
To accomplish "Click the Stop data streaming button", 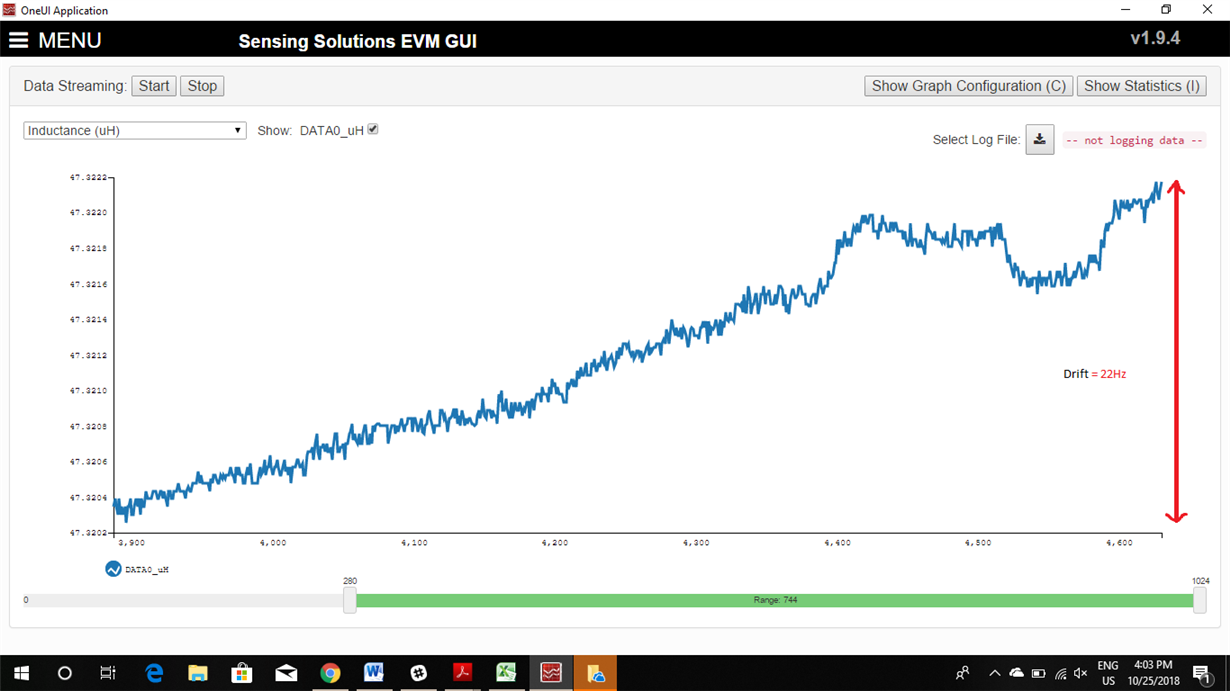I will pos(202,86).
